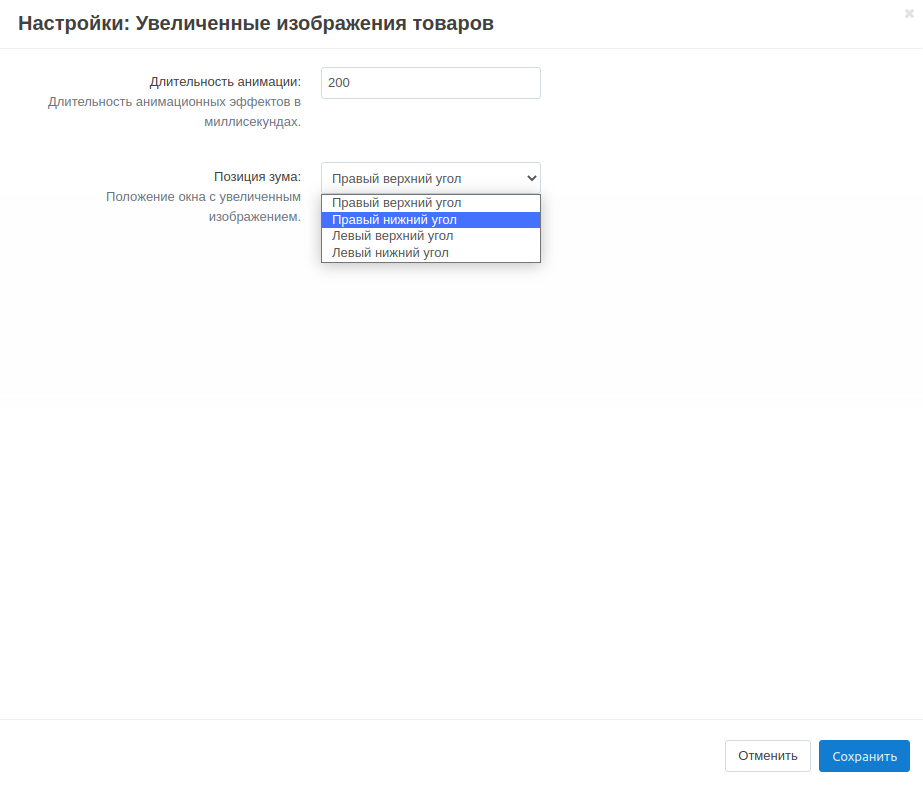This screenshot has width=923, height=790.
Task: Click the blue Сохранить button
Action: 864,756
